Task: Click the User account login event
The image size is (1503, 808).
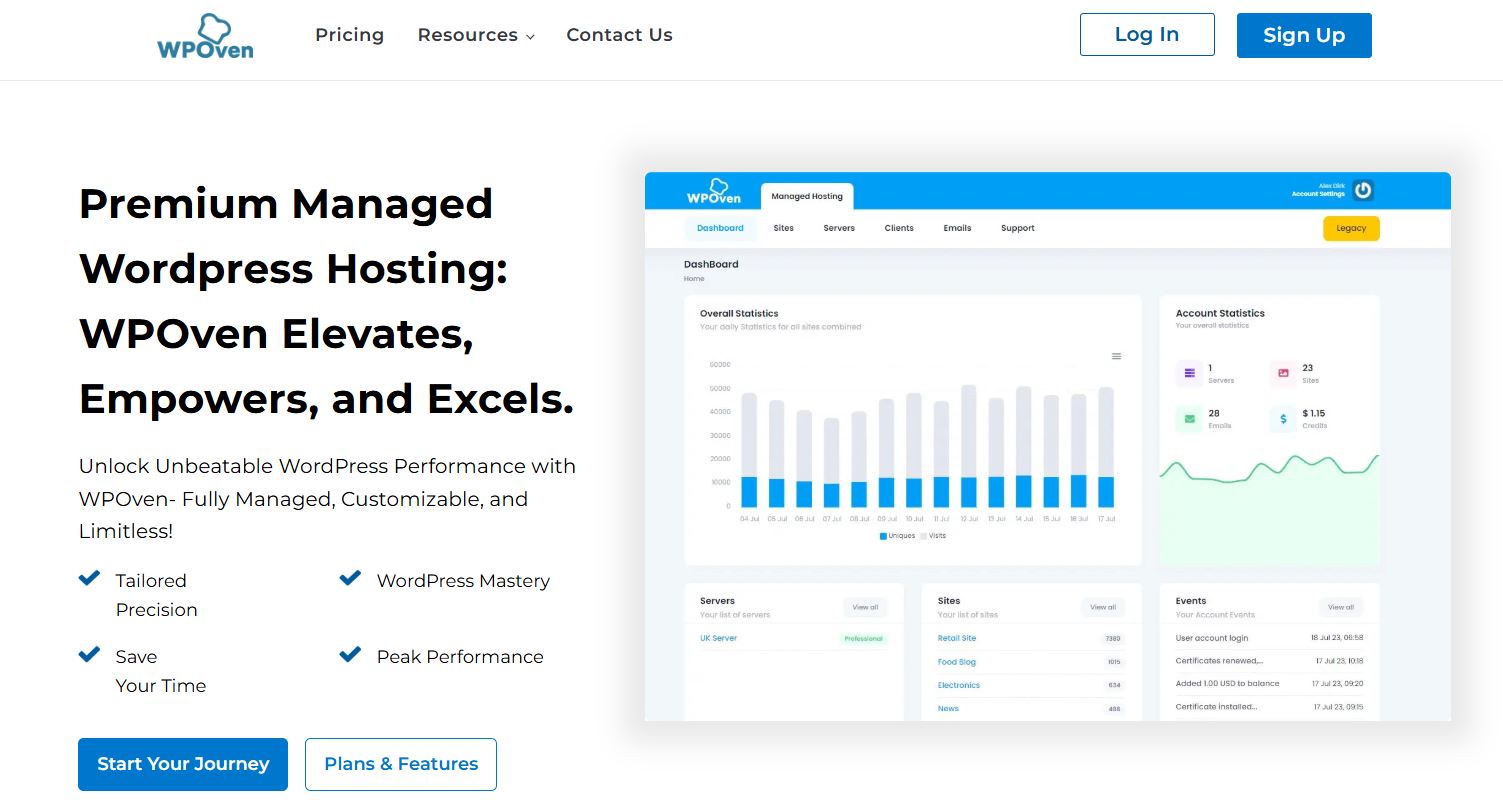Action: click(x=1212, y=638)
